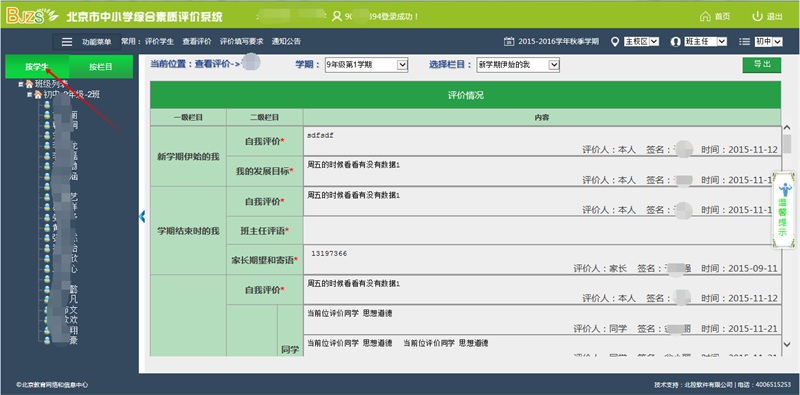
Task: Switch to the 按学生 tab
Action: point(37,67)
